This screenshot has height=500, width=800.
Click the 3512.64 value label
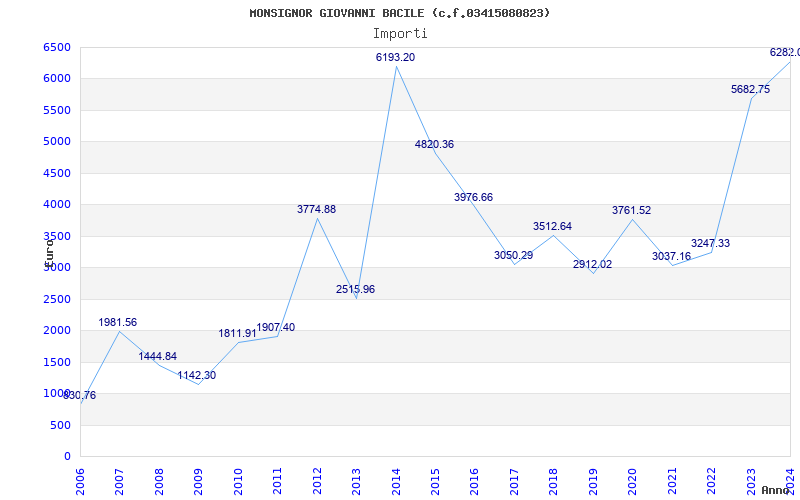(553, 227)
